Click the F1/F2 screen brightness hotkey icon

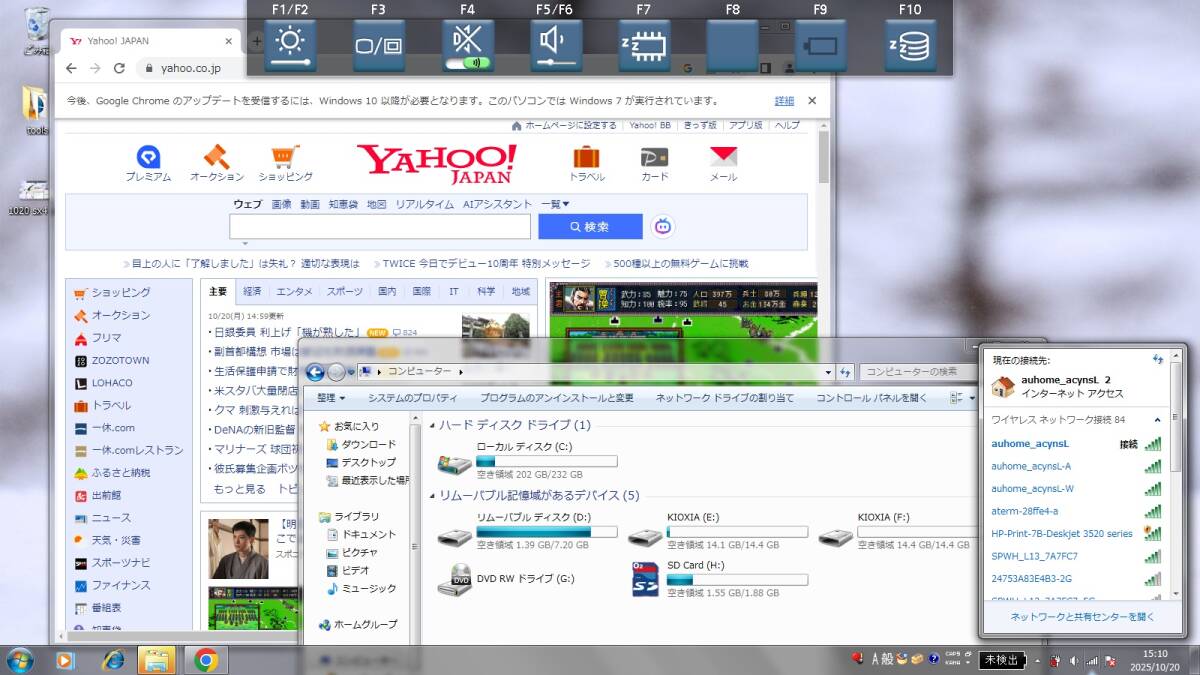(290, 46)
